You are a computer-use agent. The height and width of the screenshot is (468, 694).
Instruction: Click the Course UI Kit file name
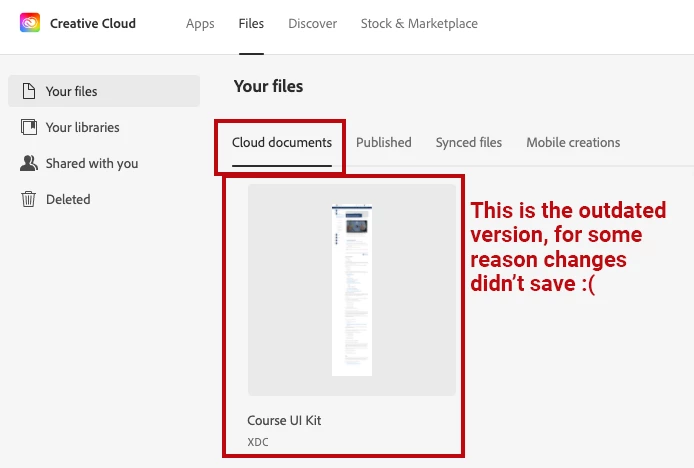coord(284,420)
